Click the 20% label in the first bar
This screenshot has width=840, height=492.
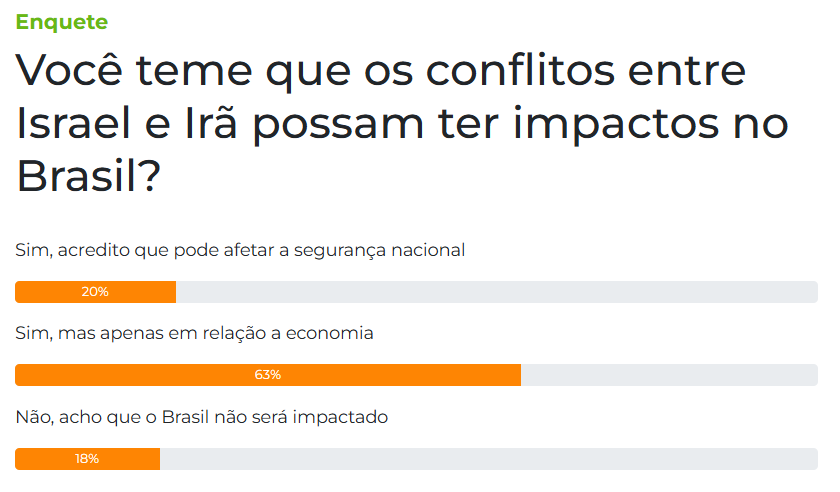click(x=95, y=292)
